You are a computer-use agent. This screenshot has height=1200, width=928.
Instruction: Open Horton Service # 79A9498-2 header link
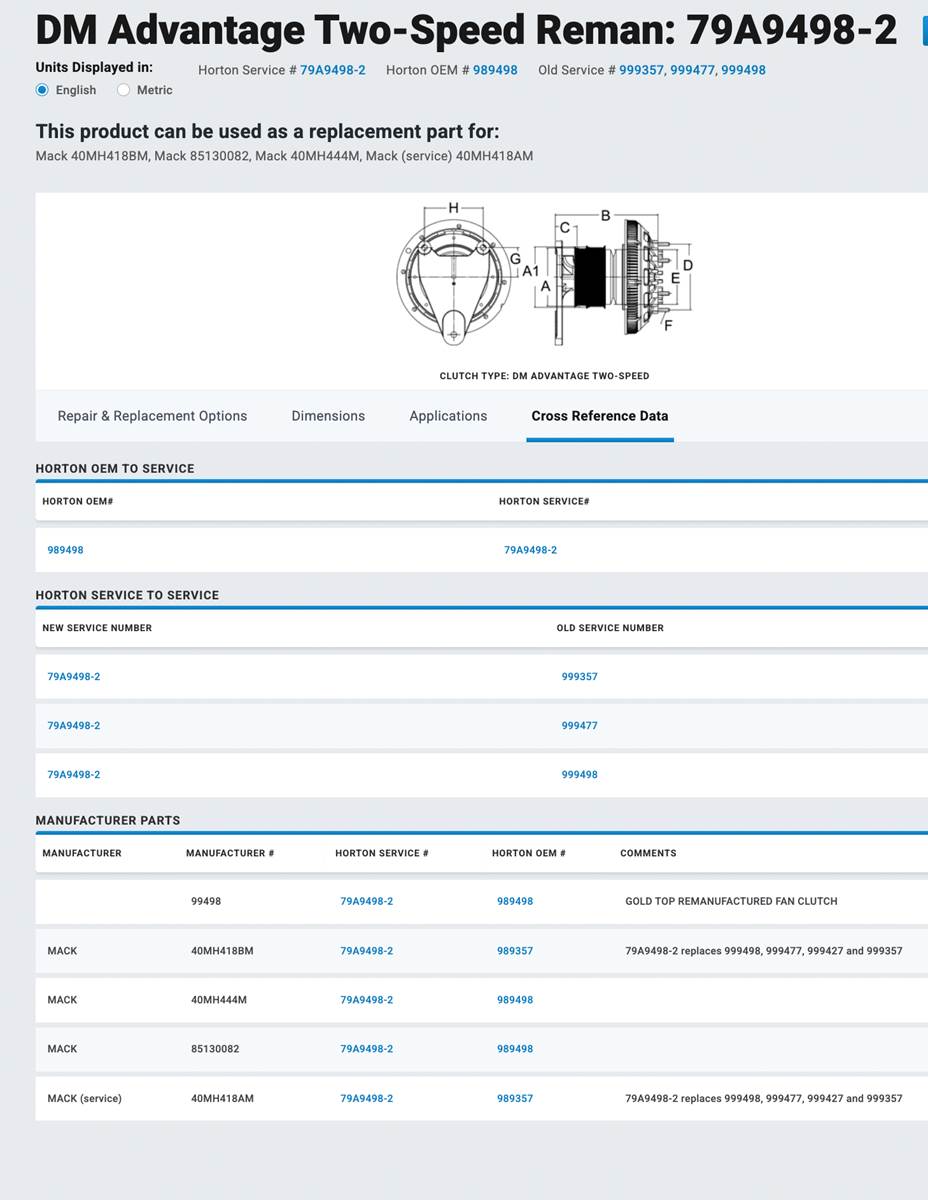point(333,70)
